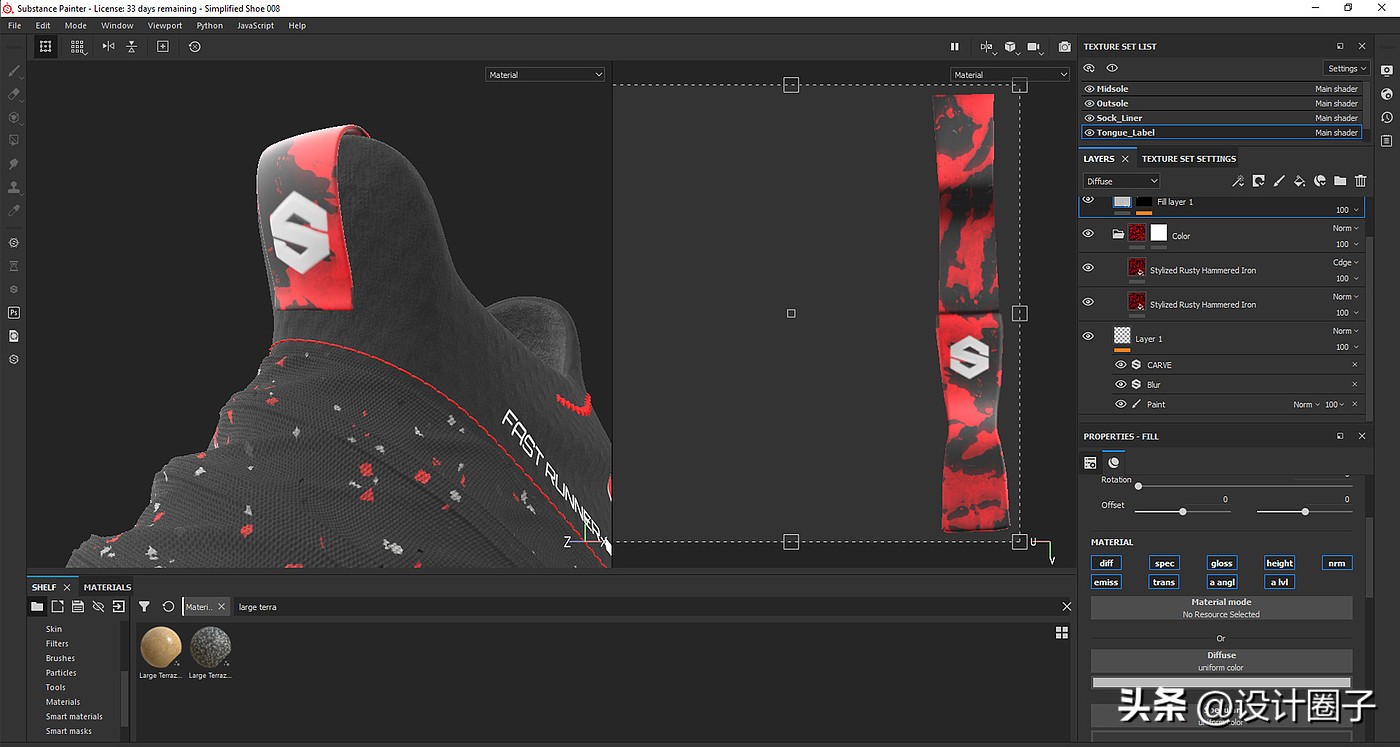Hide the Color folder layer

click(1088, 234)
